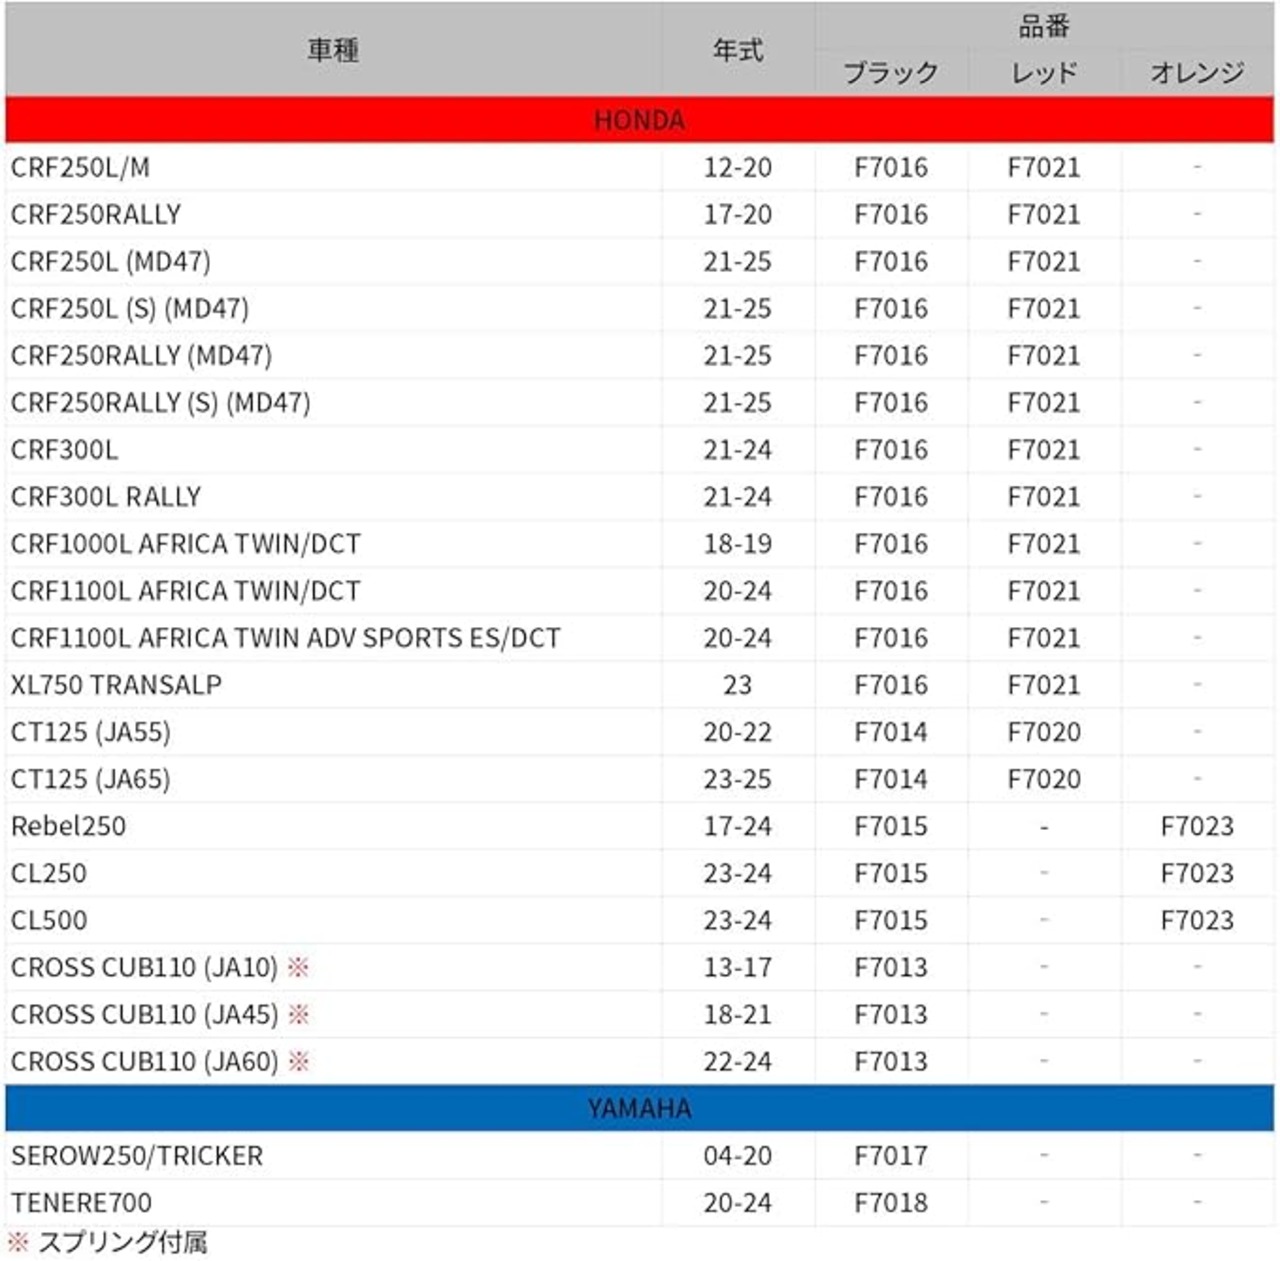Click F7015 in the CL500 row
This screenshot has height=1261, width=1280.
891,920
